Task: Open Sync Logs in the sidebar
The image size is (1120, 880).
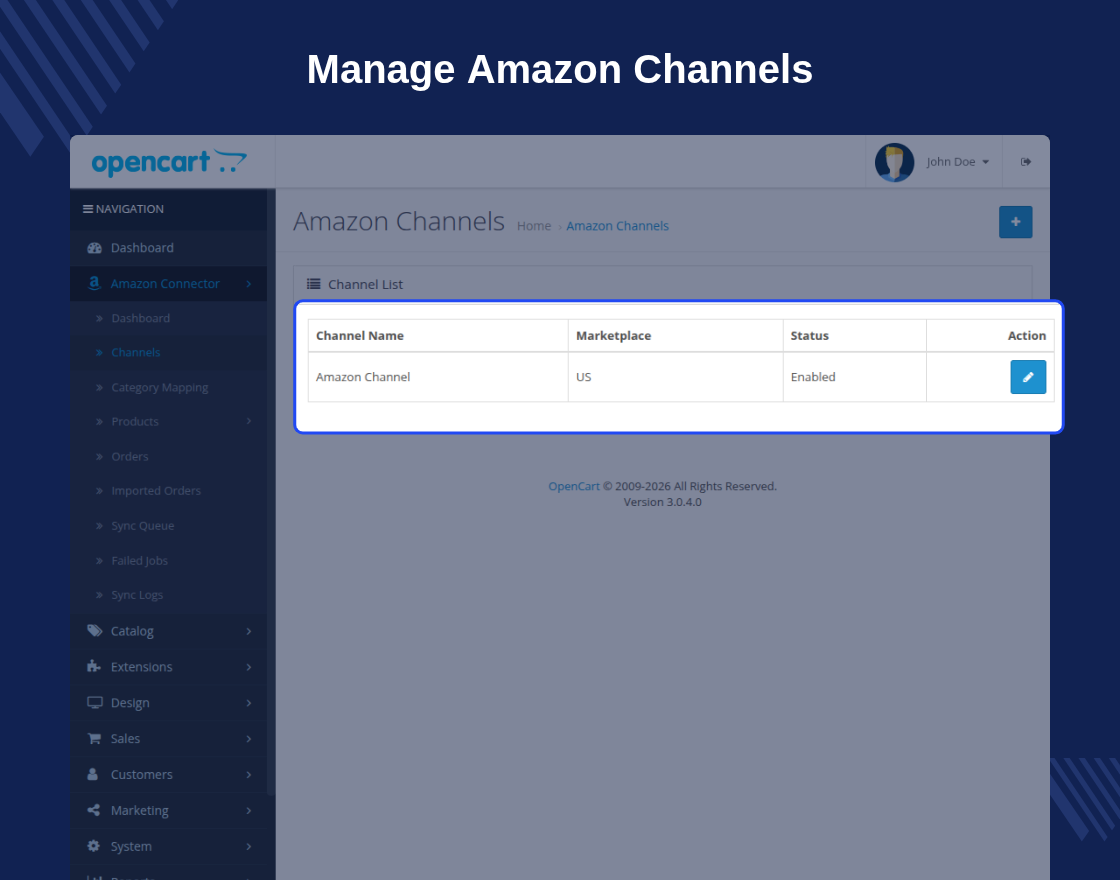Action: (x=169, y=595)
